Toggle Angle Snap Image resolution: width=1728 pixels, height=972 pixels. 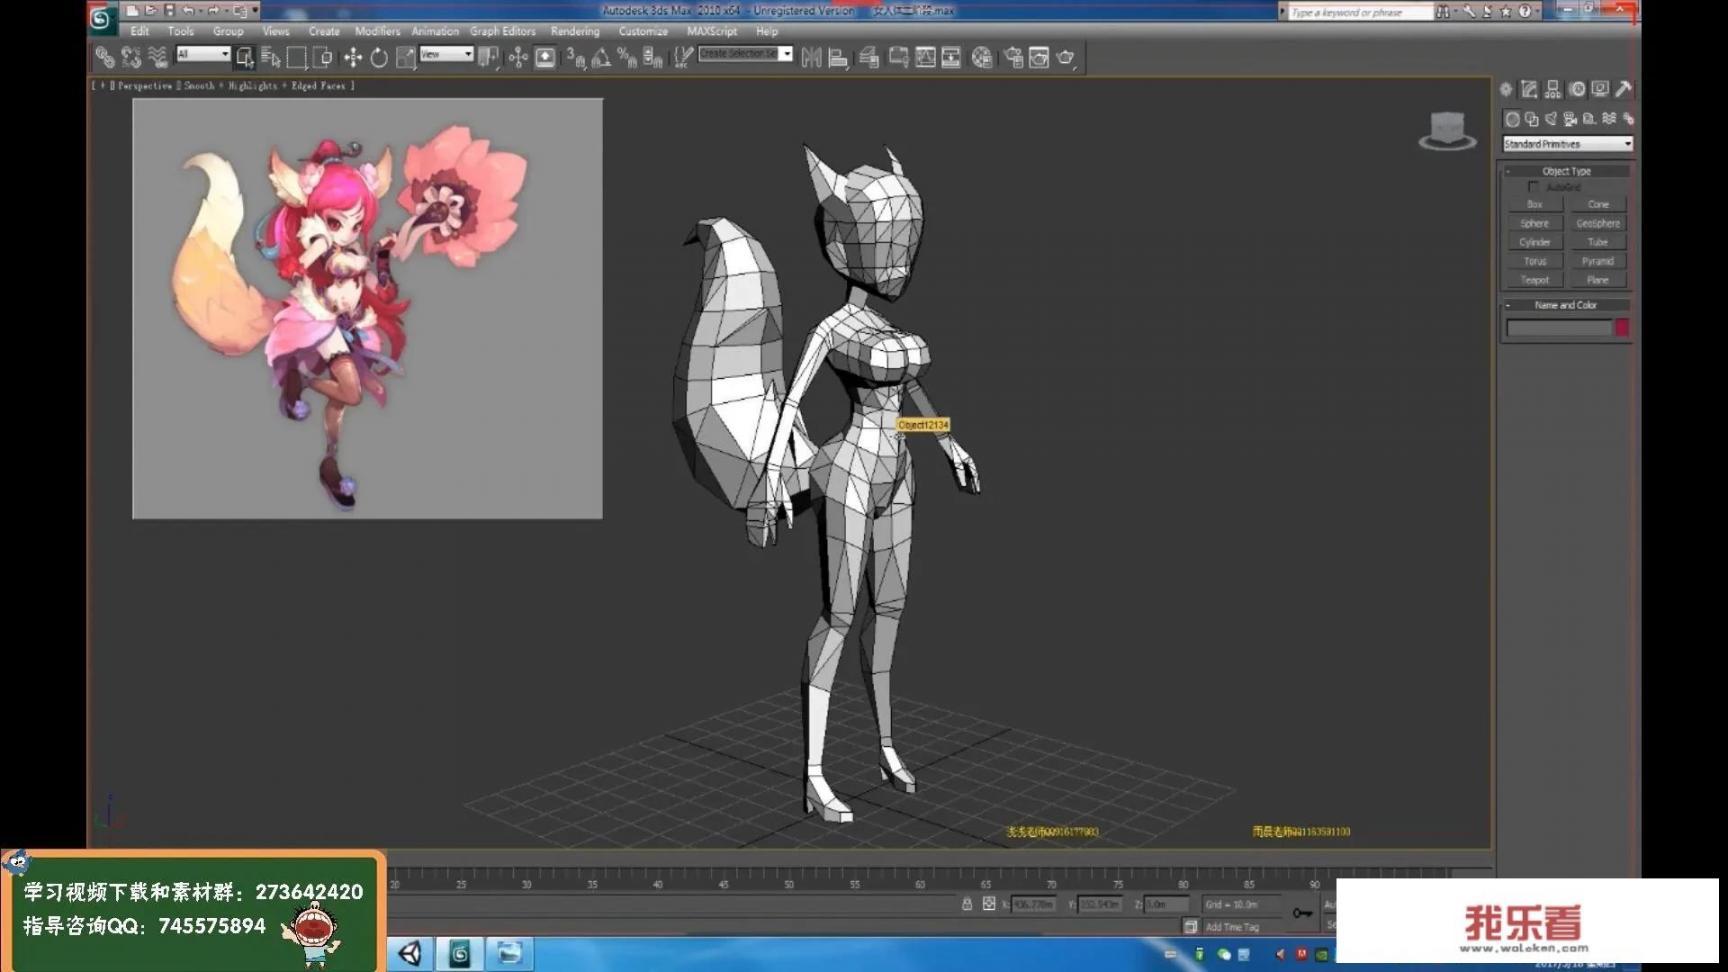tap(601, 58)
